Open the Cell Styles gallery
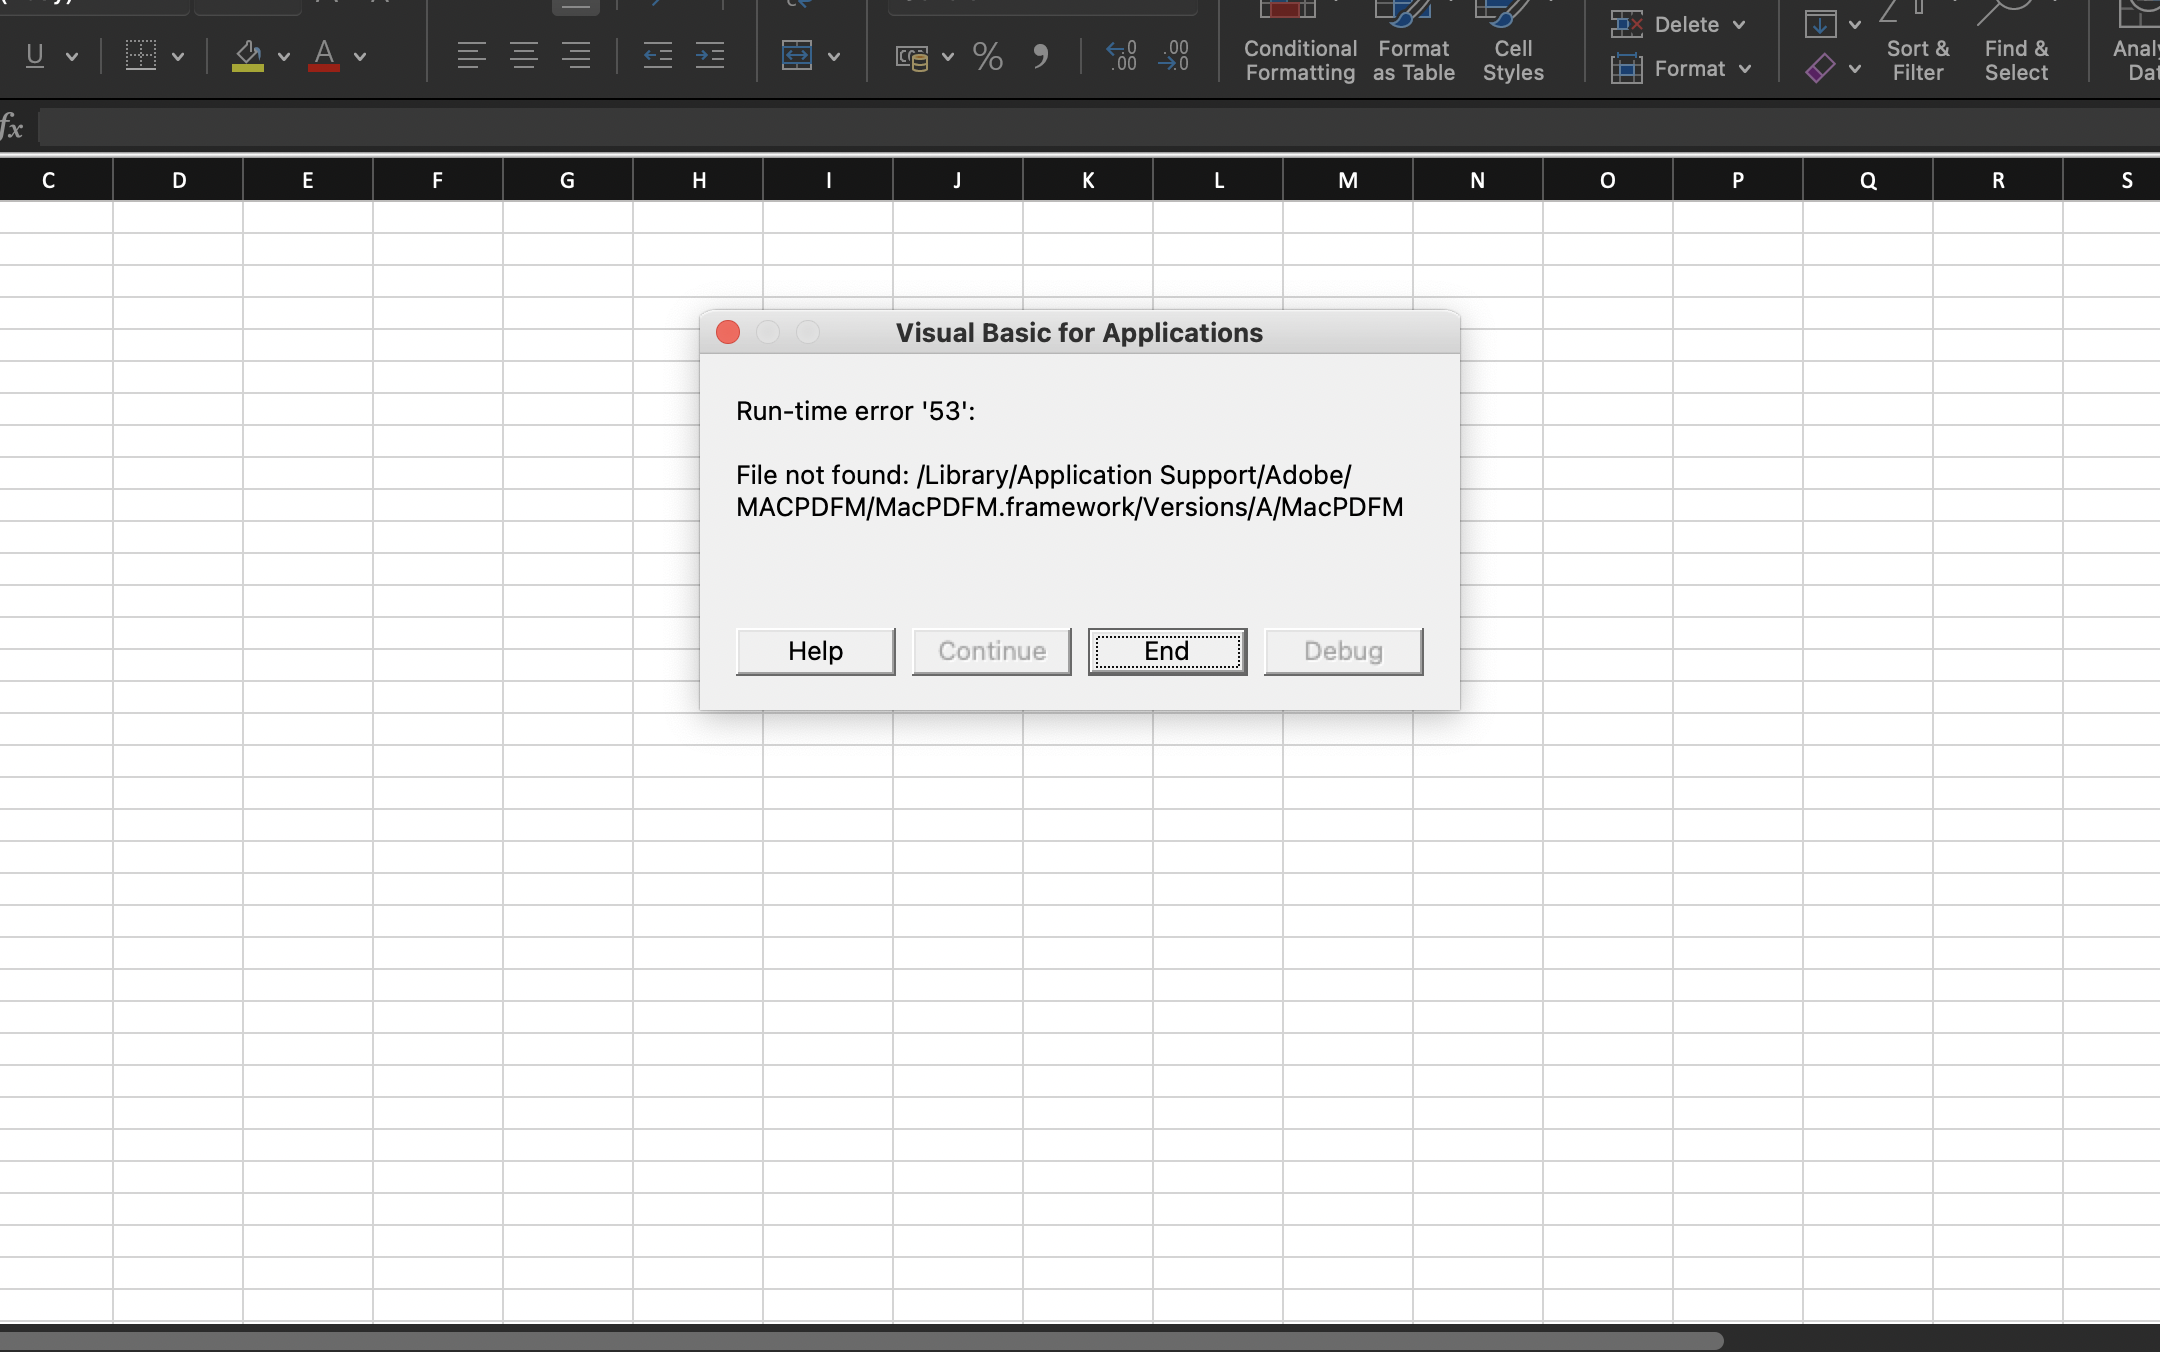The image size is (2160, 1352). click(1512, 45)
